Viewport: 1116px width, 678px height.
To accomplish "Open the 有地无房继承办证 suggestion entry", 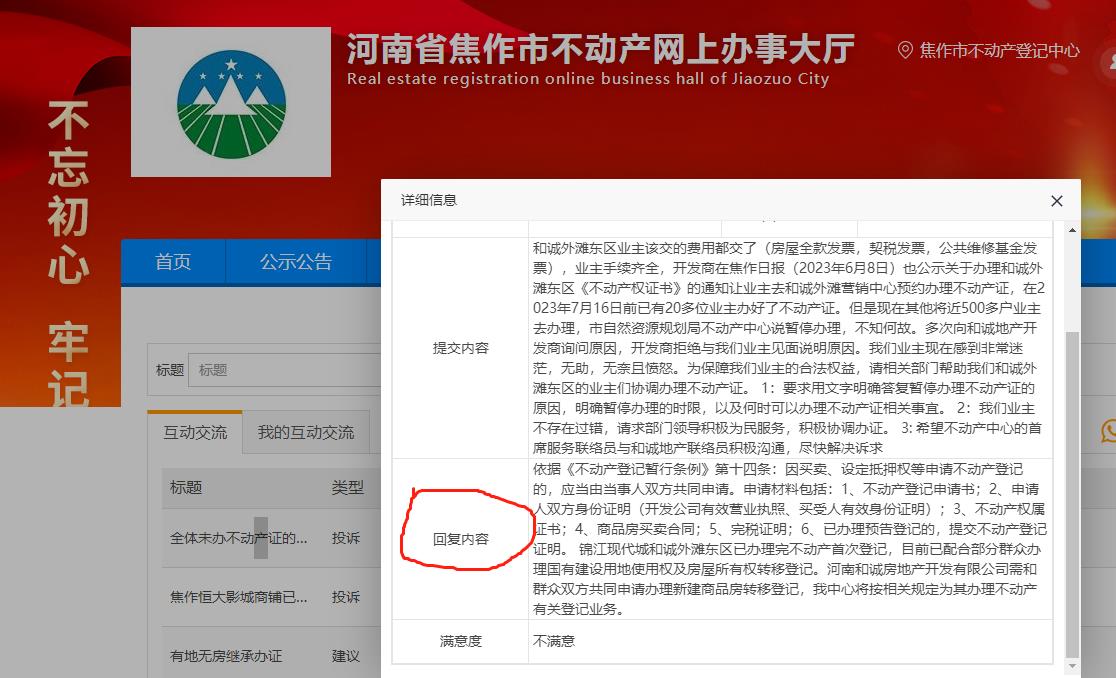I will tap(228, 655).
